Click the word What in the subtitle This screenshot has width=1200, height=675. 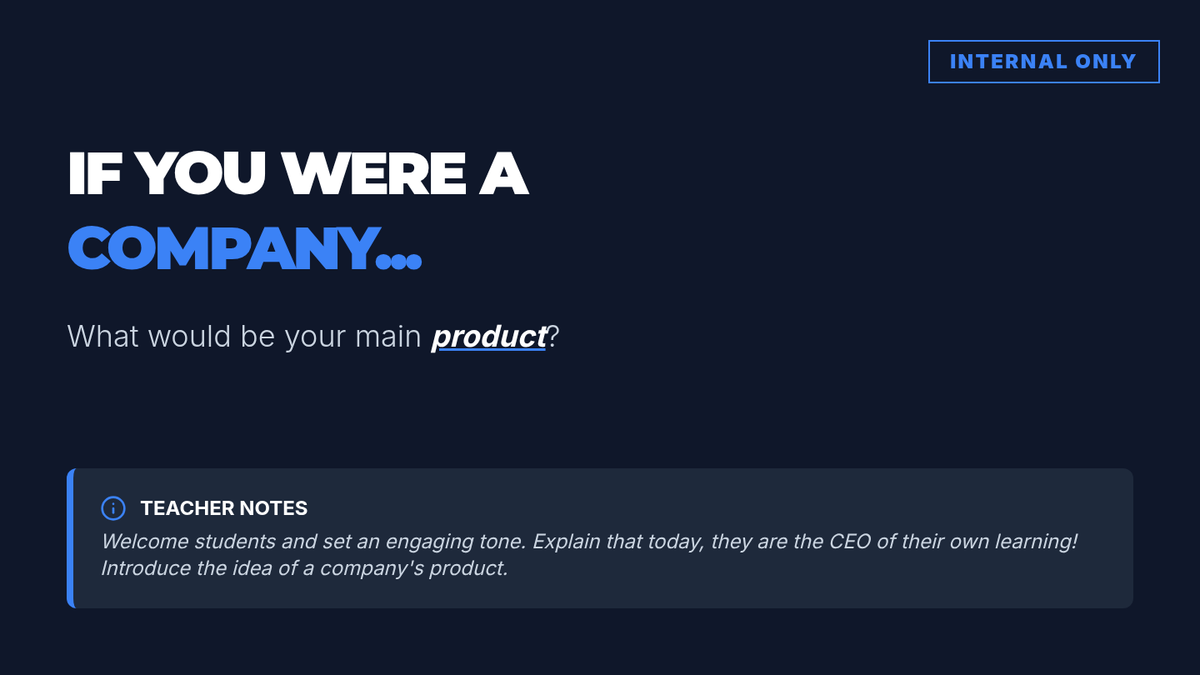(x=104, y=337)
